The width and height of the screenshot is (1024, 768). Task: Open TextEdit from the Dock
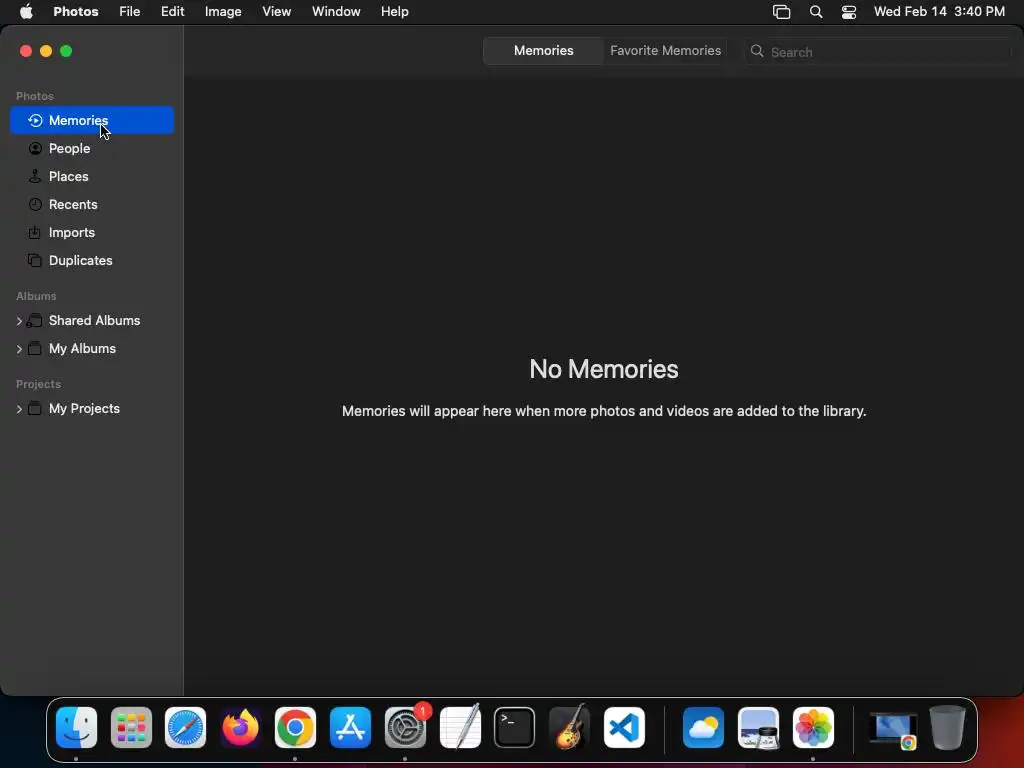pyautogui.click(x=460, y=728)
